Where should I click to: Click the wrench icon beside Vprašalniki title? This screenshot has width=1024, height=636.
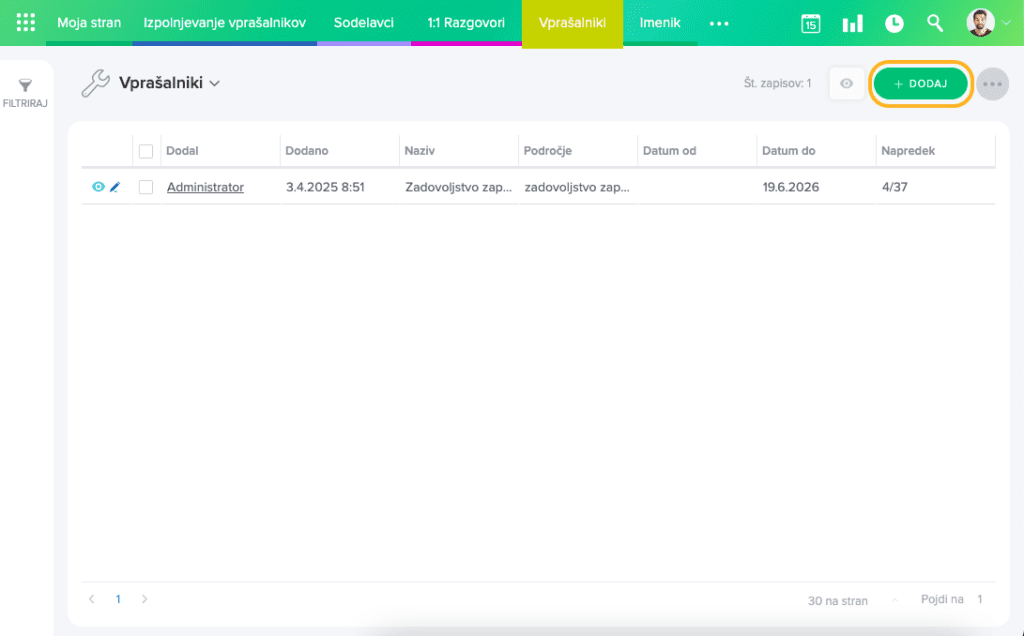pos(95,83)
